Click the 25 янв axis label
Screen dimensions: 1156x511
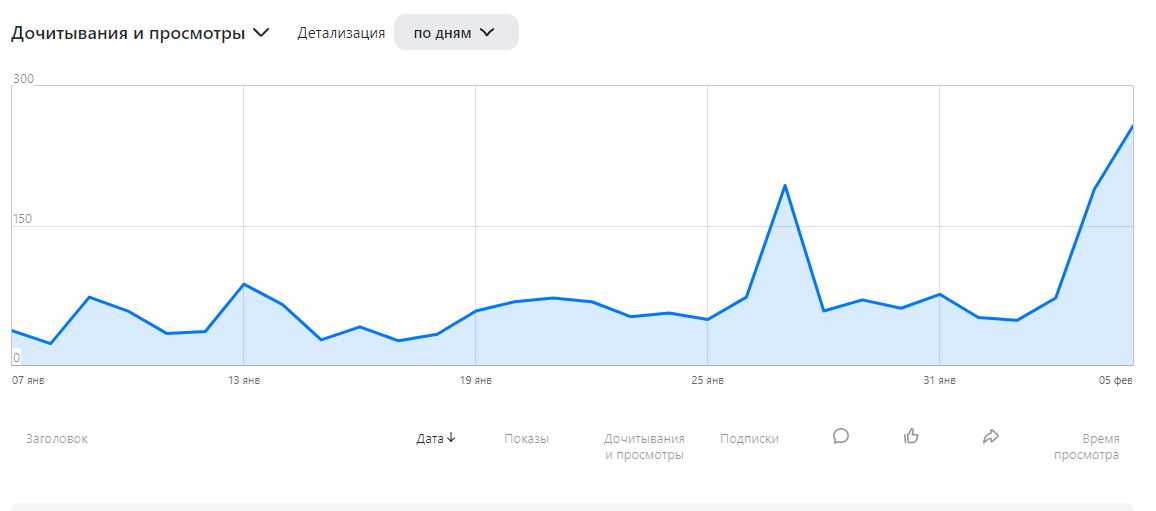pos(708,380)
